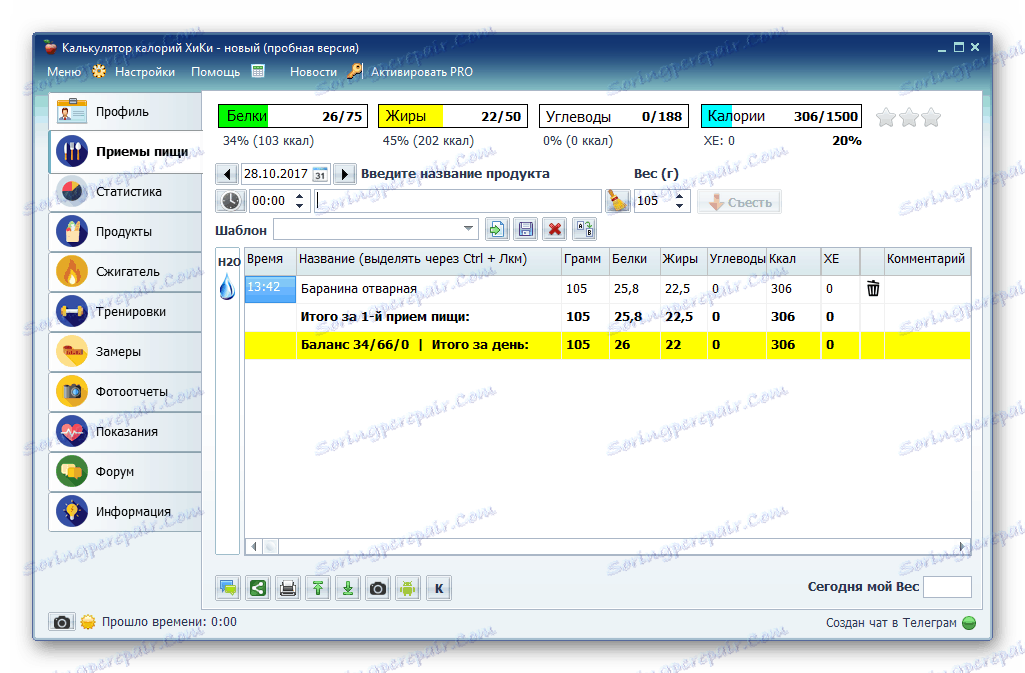The width and height of the screenshot is (1025, 673).
Task: Click the bottom toolbar camera icon
Action: point(378,588)
